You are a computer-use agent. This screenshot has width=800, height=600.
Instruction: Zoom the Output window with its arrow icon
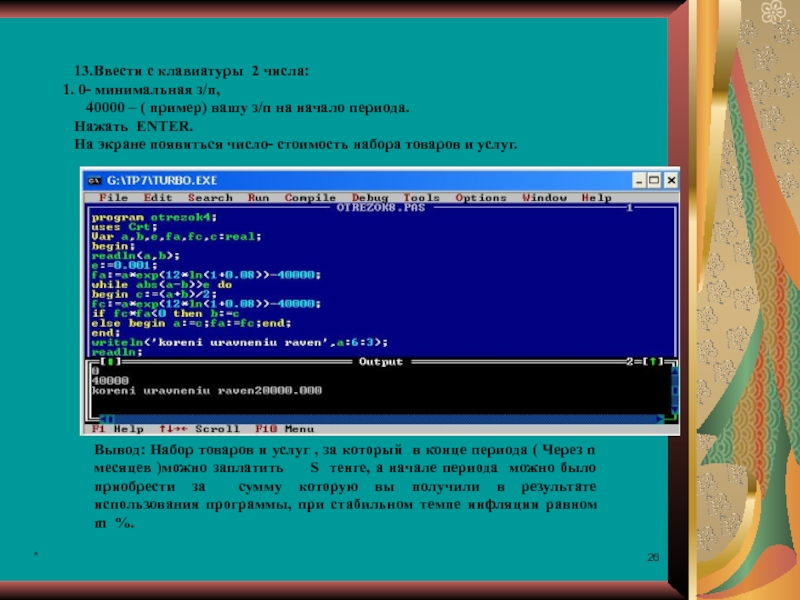[657, 360]
